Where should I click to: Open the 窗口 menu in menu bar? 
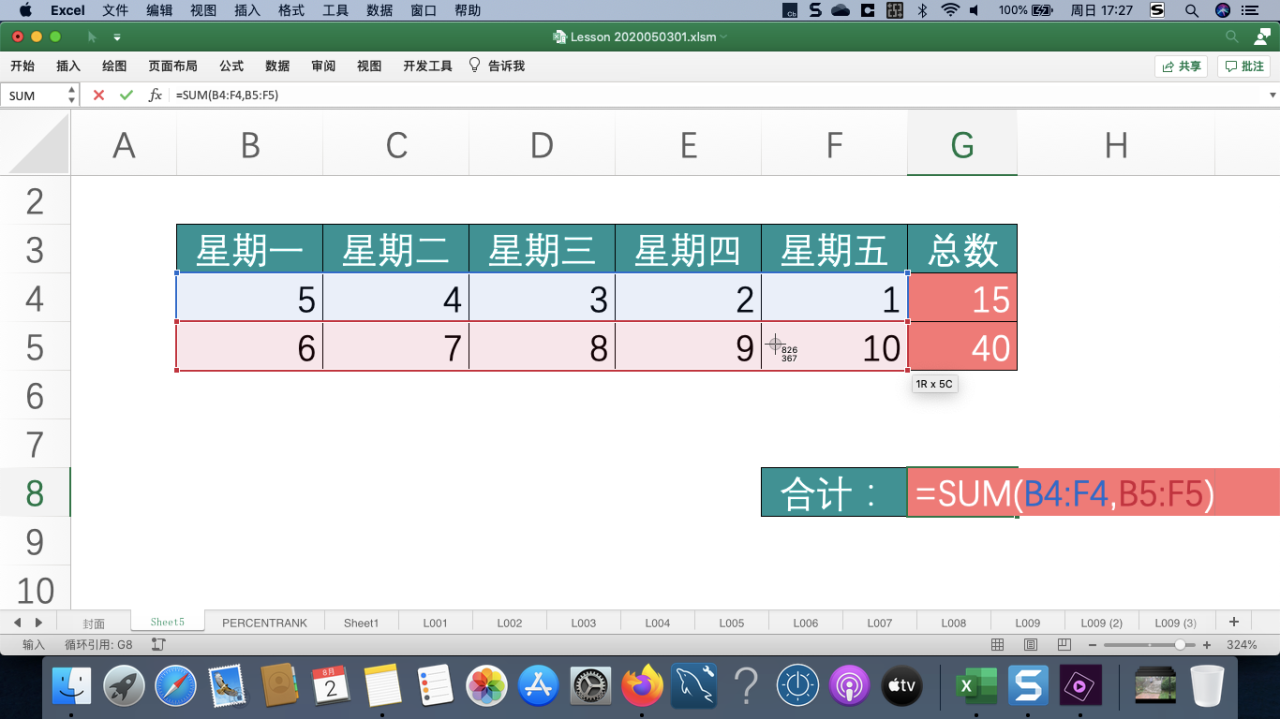[423, 10]
